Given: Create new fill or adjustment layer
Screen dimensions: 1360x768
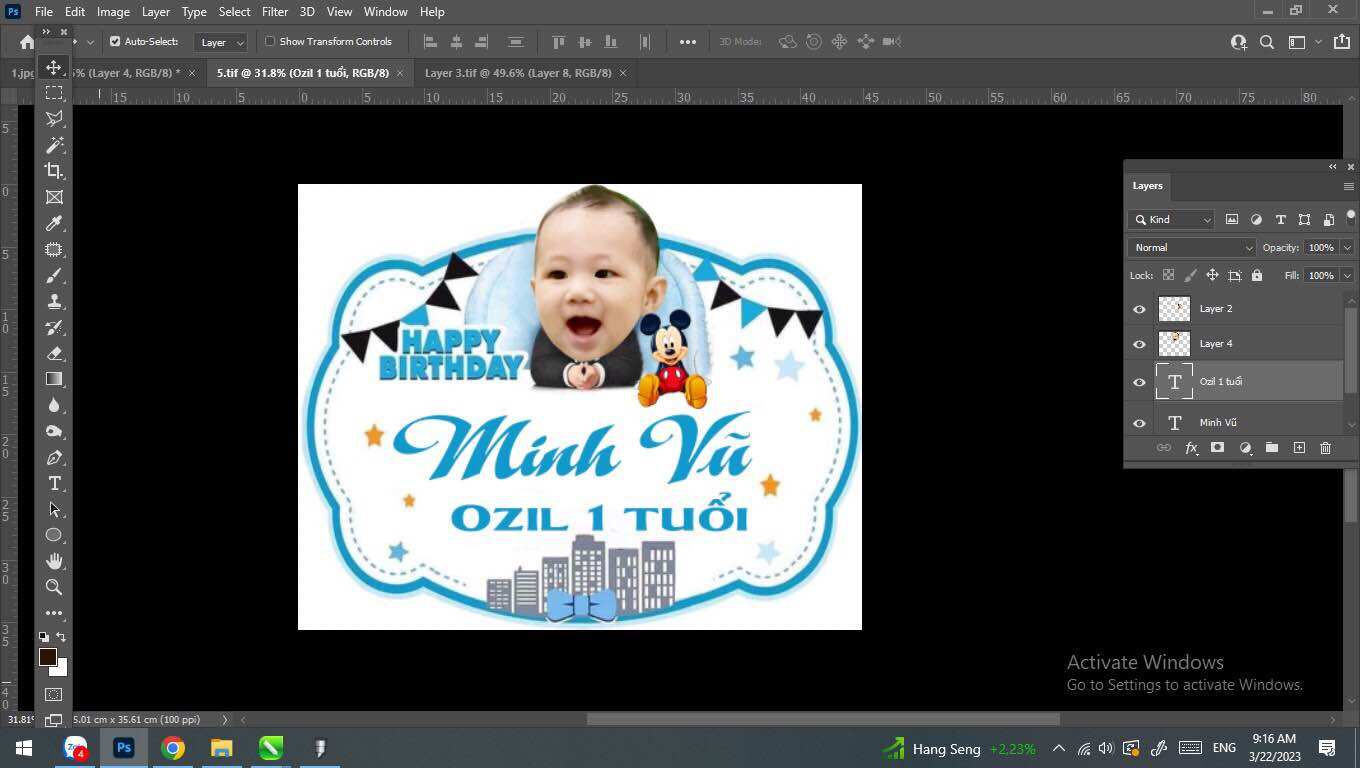Looking at the screenshot, I should (1245, 448).
